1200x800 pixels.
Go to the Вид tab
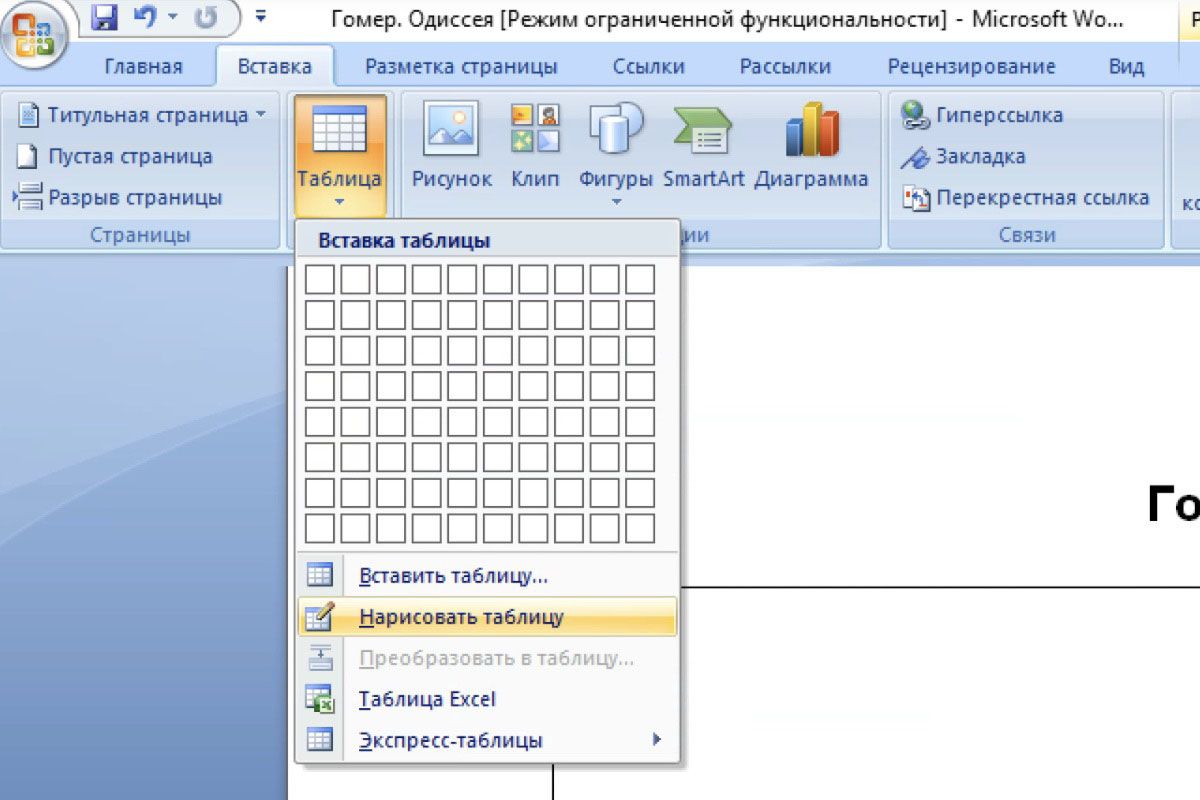click(x=1126, y=67)
